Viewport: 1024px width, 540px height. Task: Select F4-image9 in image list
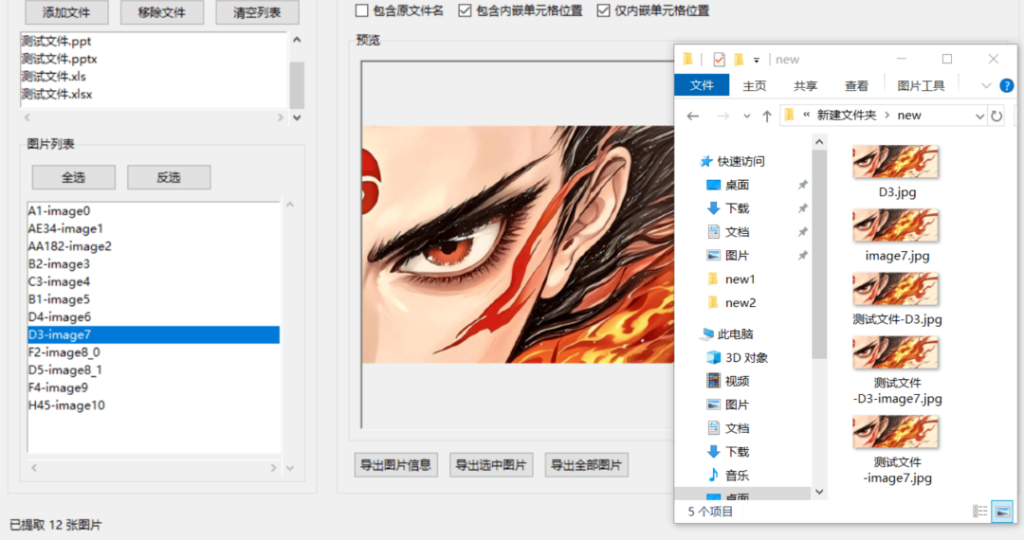pyautogui.click(x=153, y=387)
